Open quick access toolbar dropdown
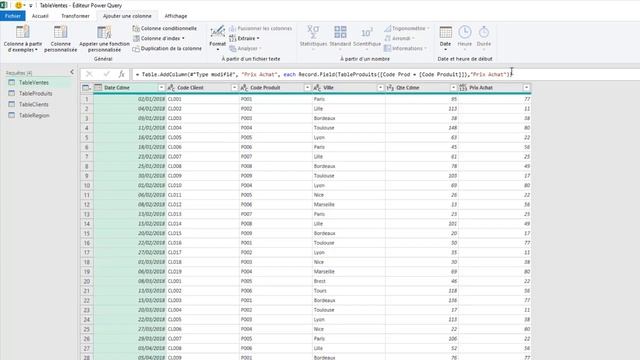Image resolution: width=640 pixels, height=360 pixels. pyautogui.click(x=31, y=6)
